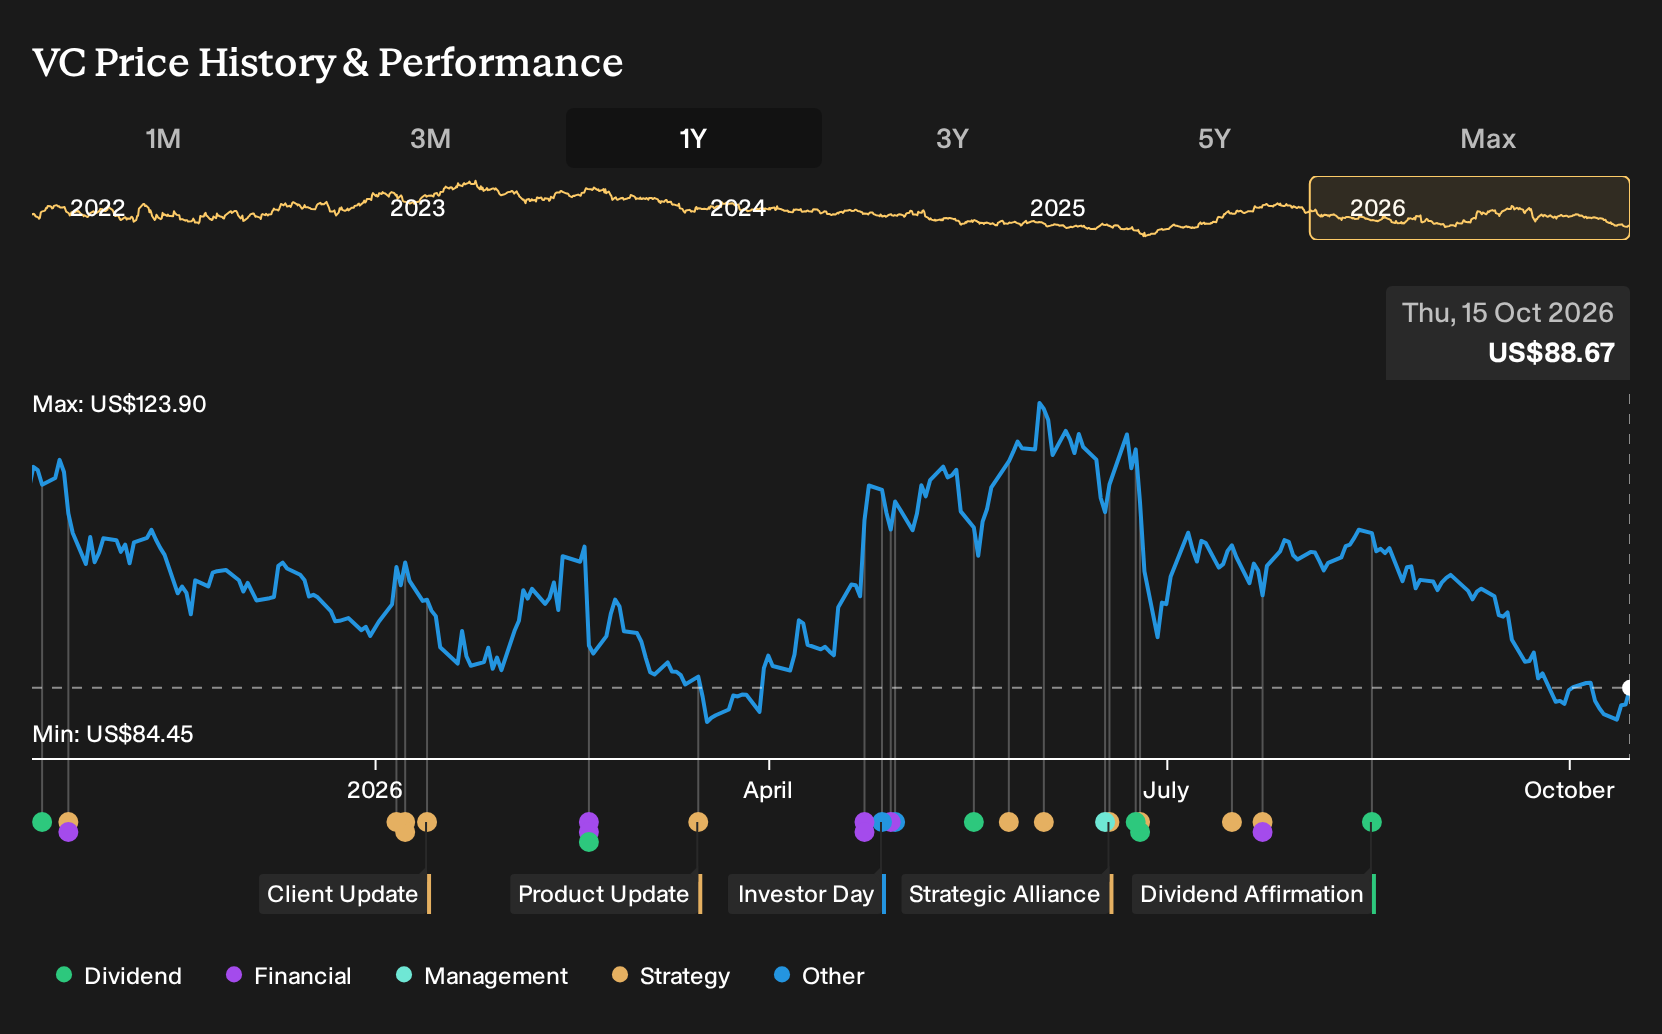Click the VC Price History & Performance heading
The height and width of the screenshot is (1034, 1662).
[328, 62]
